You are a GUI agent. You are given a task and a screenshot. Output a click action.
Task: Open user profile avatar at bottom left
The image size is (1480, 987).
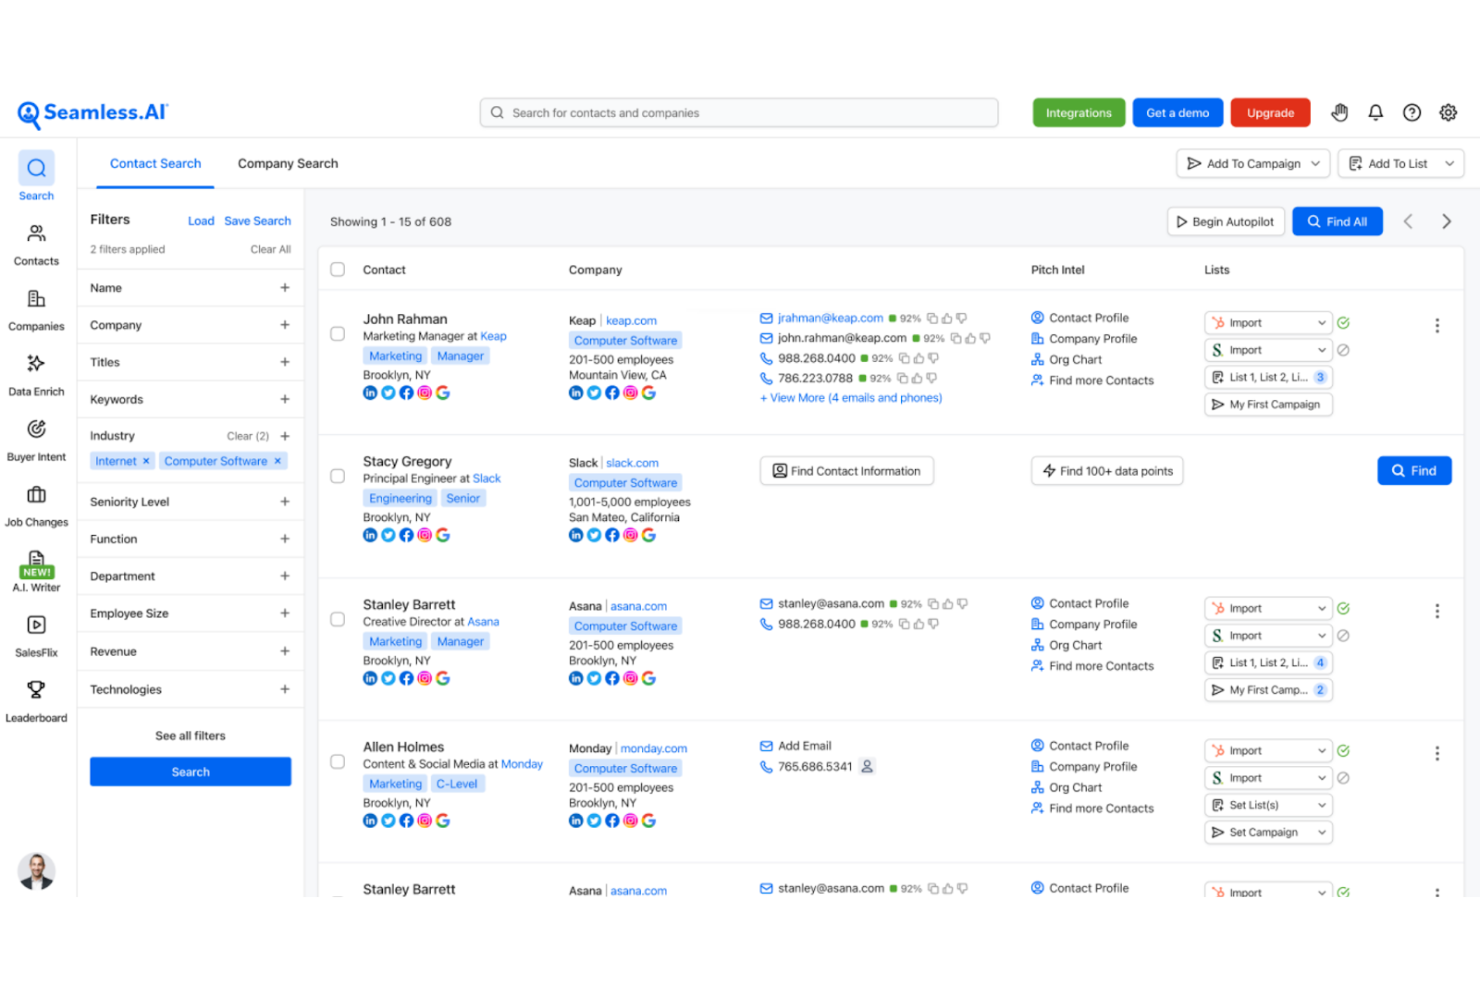coord(37,872)
